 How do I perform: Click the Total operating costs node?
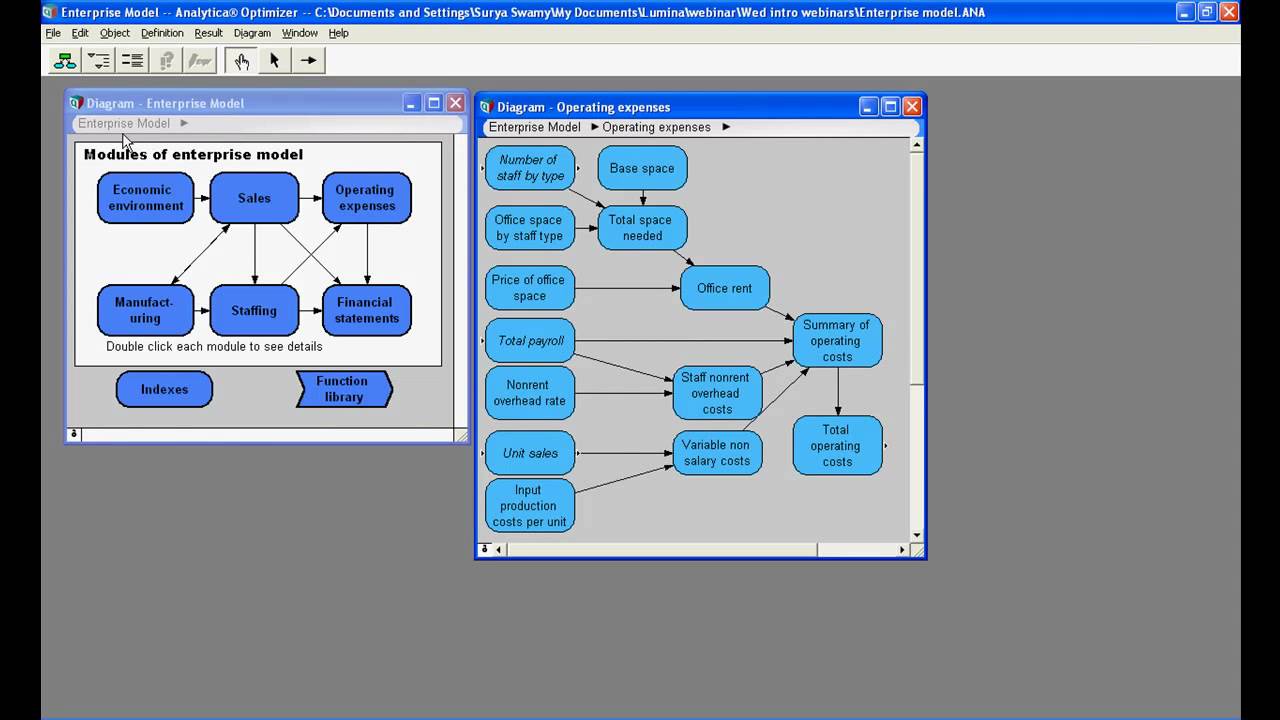837,446
